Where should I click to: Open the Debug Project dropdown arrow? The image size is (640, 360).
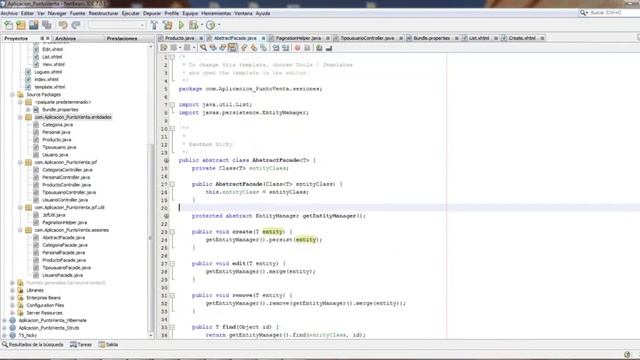202,25
